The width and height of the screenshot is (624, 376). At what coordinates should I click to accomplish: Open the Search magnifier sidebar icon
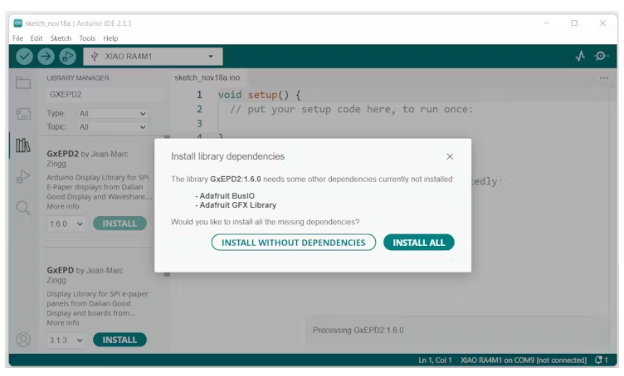pyautogui.click(x=23, y=208)
